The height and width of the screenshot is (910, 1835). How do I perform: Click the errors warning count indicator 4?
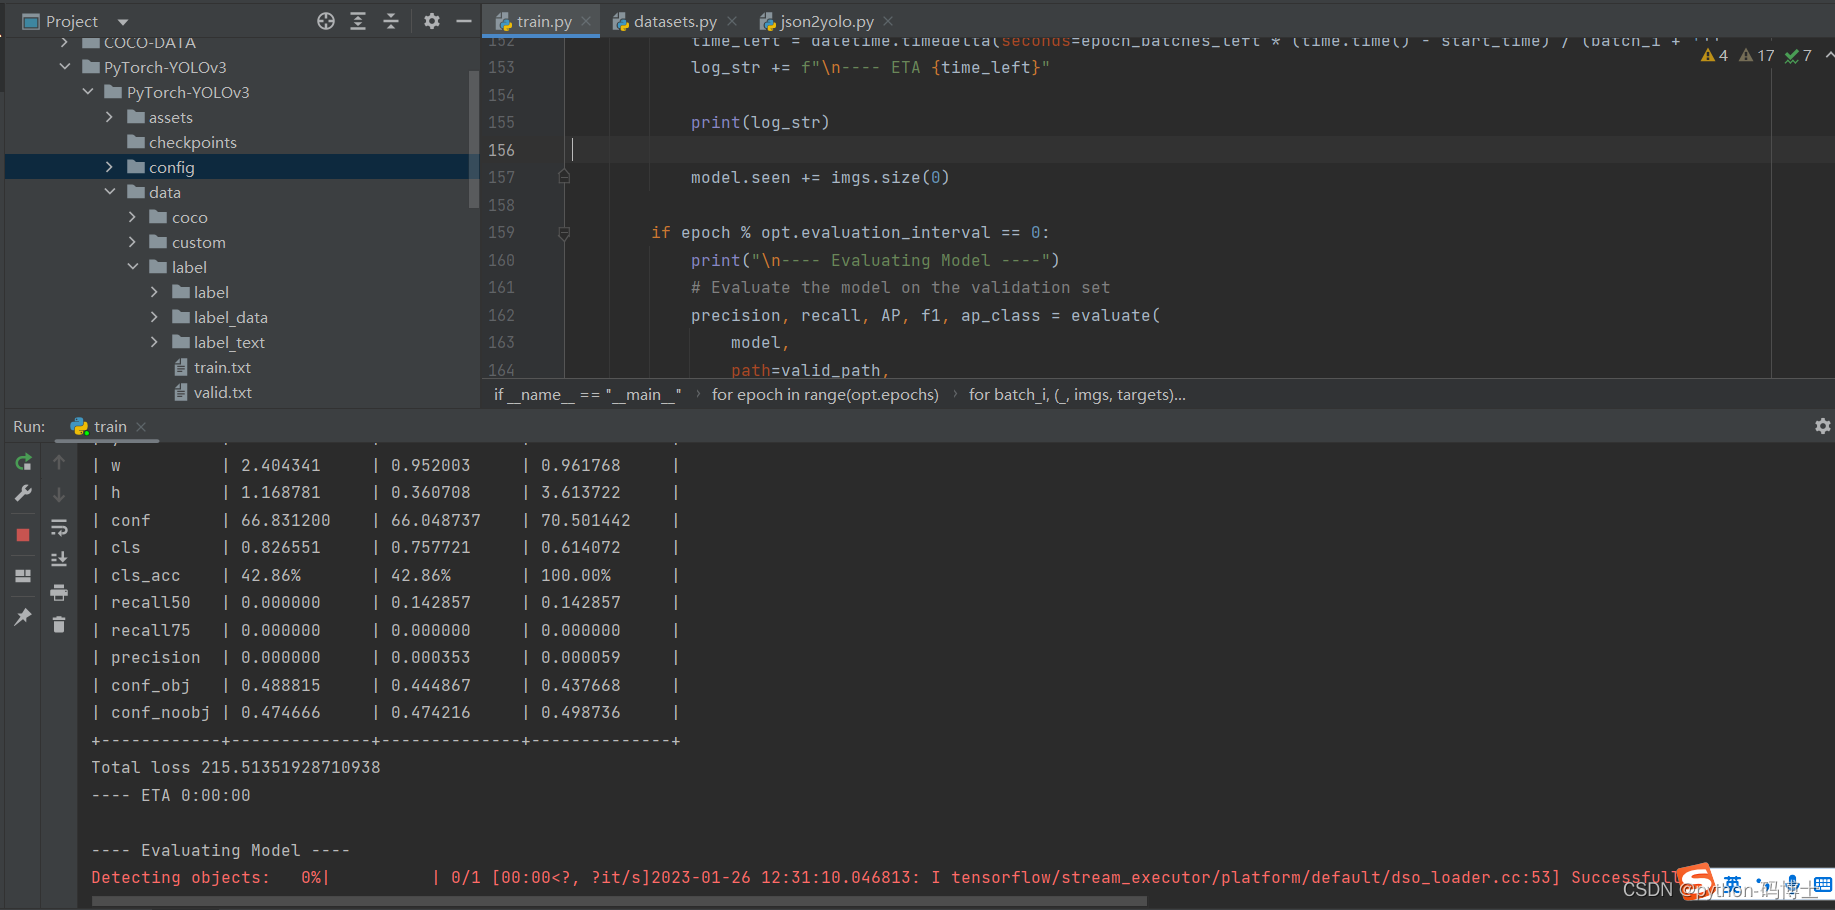[1714, 56]
